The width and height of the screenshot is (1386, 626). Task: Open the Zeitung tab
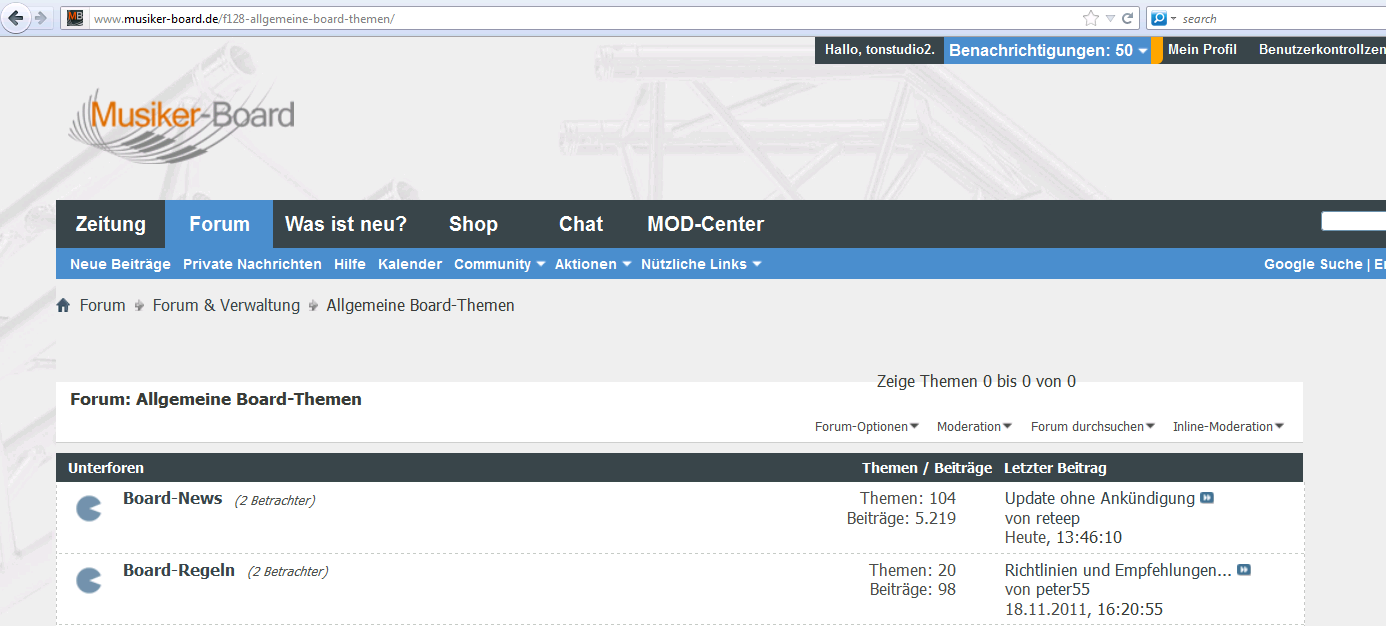tap(111, 224)
